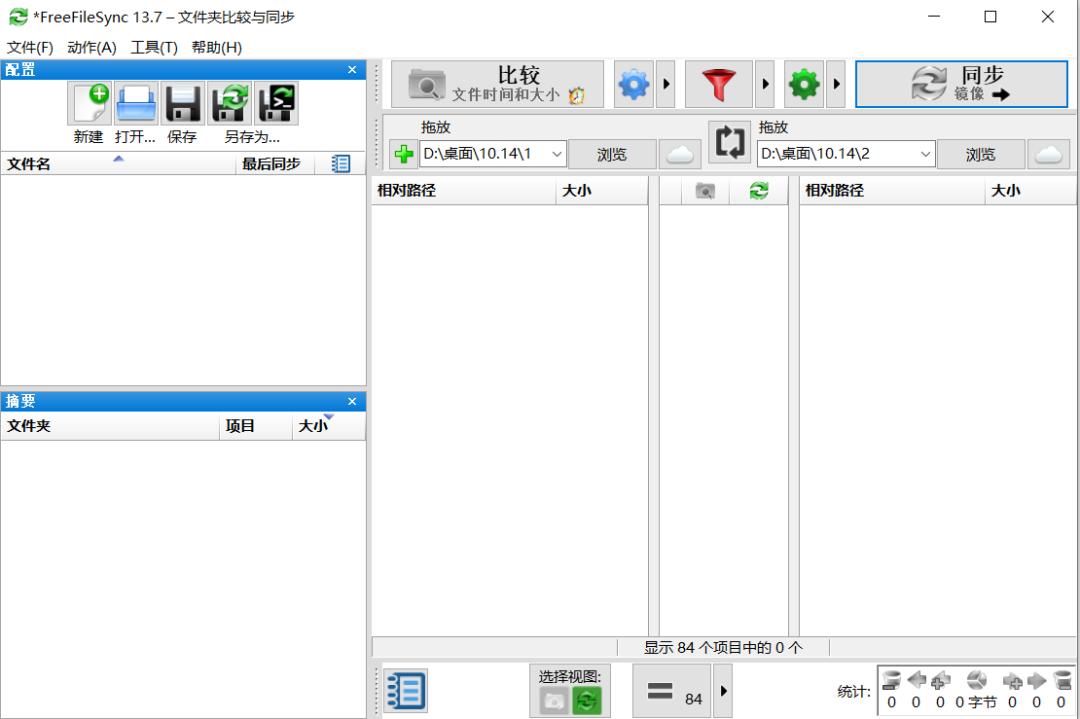Screen dimensions: 1080x719
Task: Swap sides with the arrows icon
Action: 729,142
